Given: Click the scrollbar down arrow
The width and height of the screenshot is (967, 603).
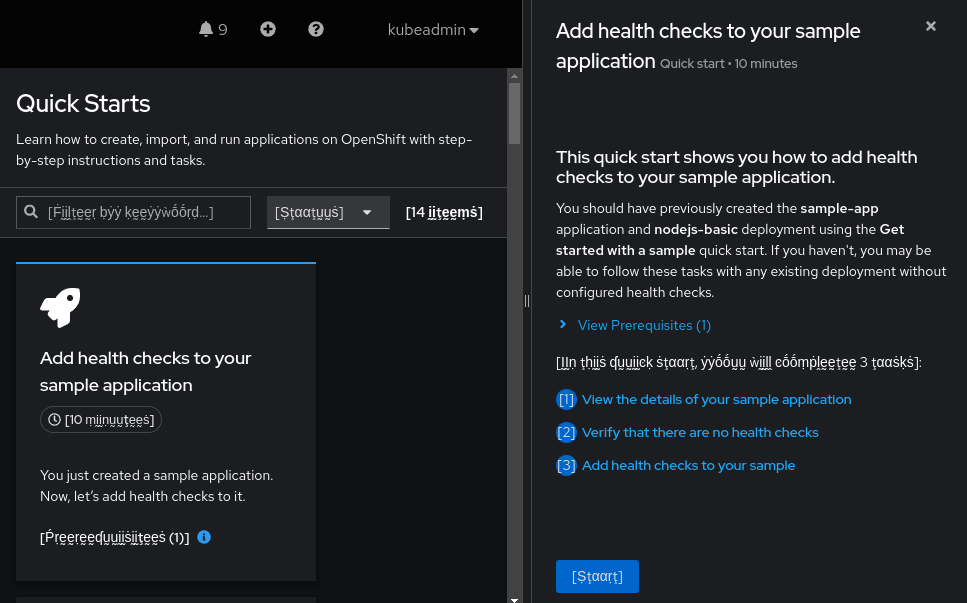Looking at the screenshot, I should [514, 599].
